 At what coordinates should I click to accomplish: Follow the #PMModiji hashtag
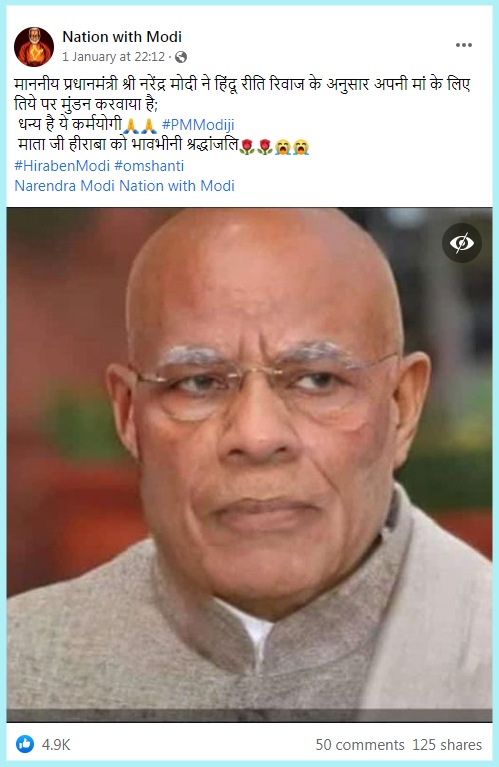(x=198, y=125)
